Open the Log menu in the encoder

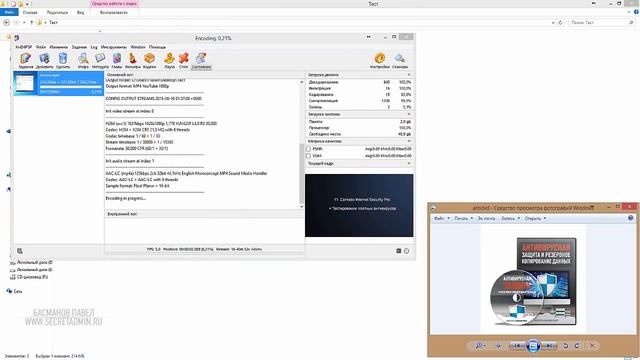tap(94, 47)
